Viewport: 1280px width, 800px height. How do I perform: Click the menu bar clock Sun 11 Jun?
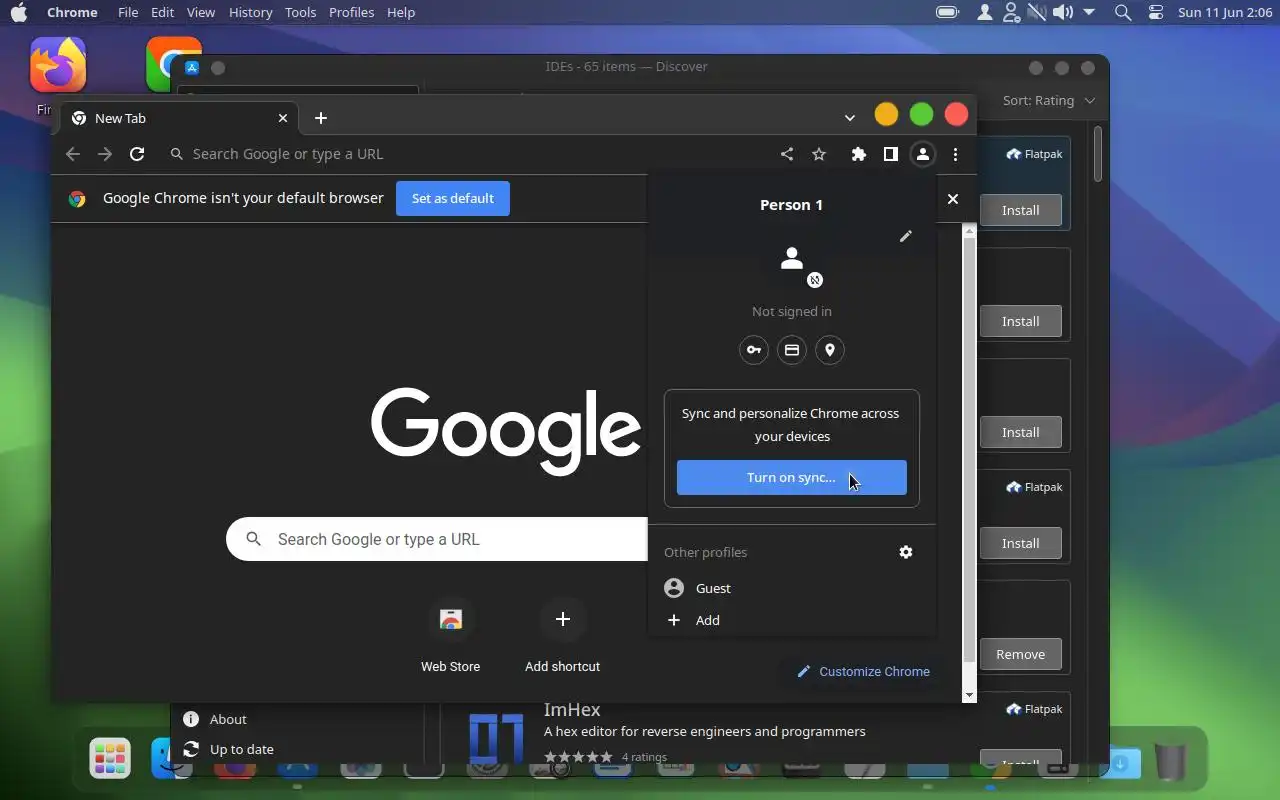pos(1225,12)
